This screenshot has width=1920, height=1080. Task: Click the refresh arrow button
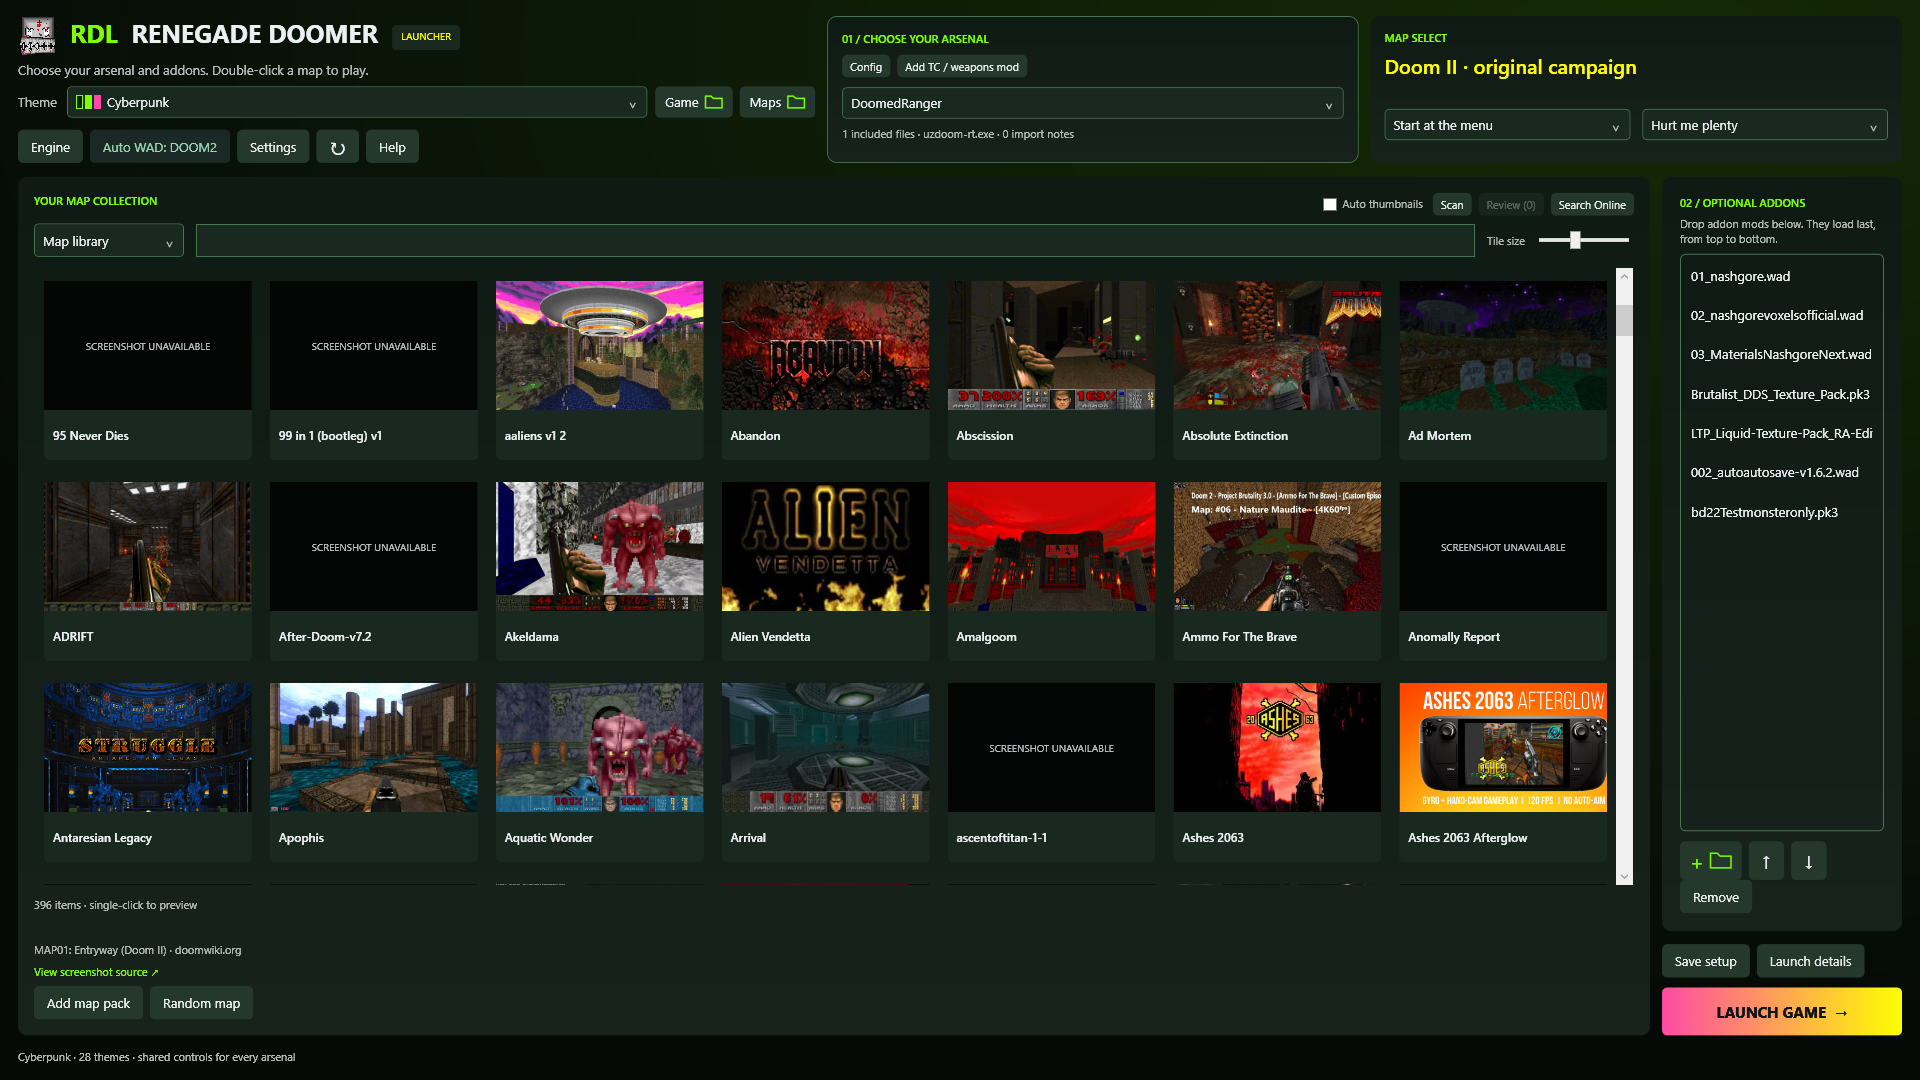(337, 147)
